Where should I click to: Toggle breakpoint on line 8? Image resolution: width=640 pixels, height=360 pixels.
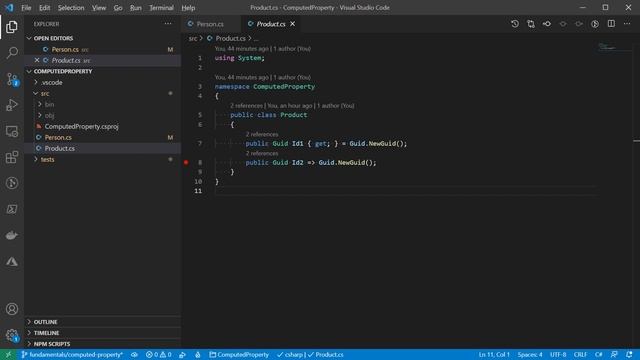pyautogui.click(x=186, y=162)
